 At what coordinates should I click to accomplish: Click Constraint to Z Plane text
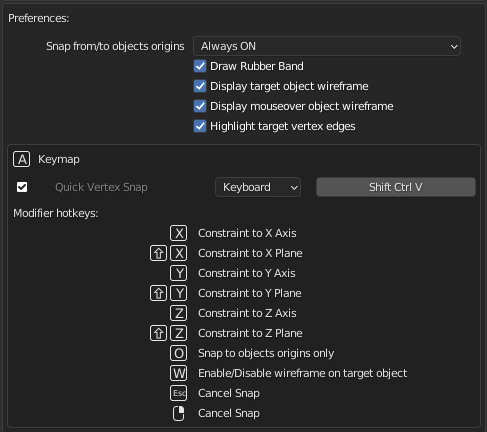pos(250,333)
